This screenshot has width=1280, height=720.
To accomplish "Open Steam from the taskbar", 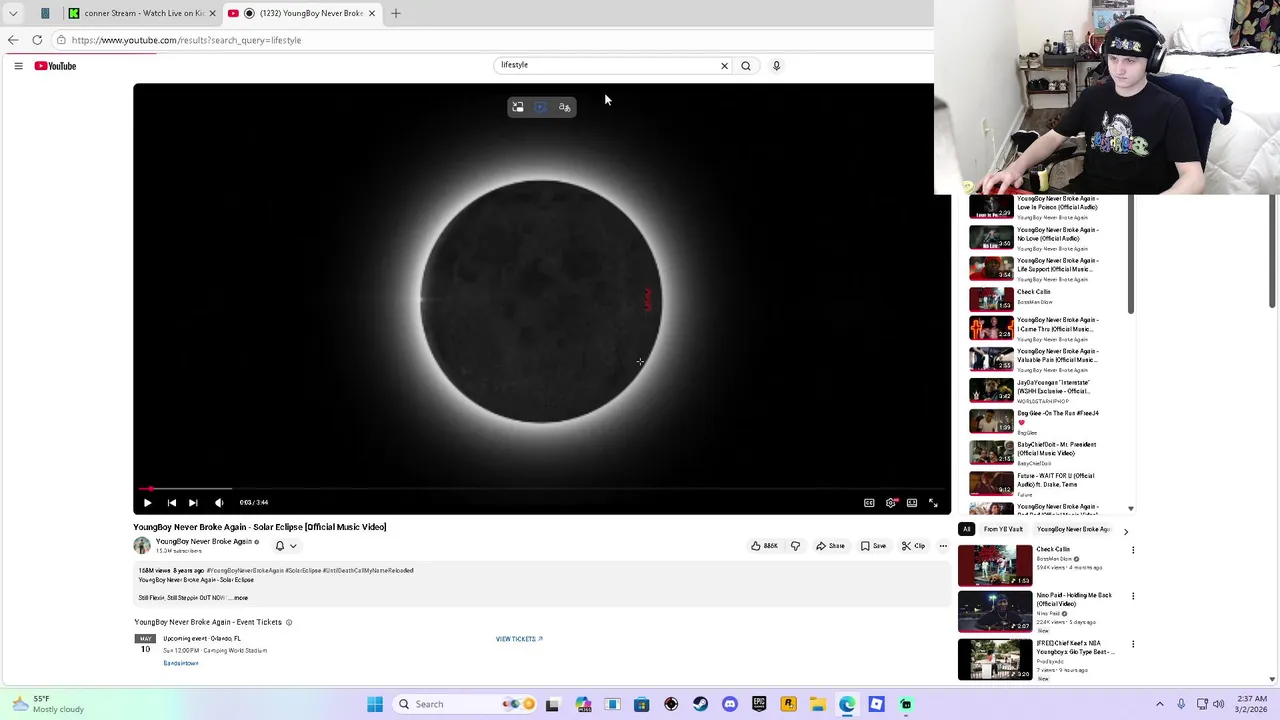I will point(700,704).
